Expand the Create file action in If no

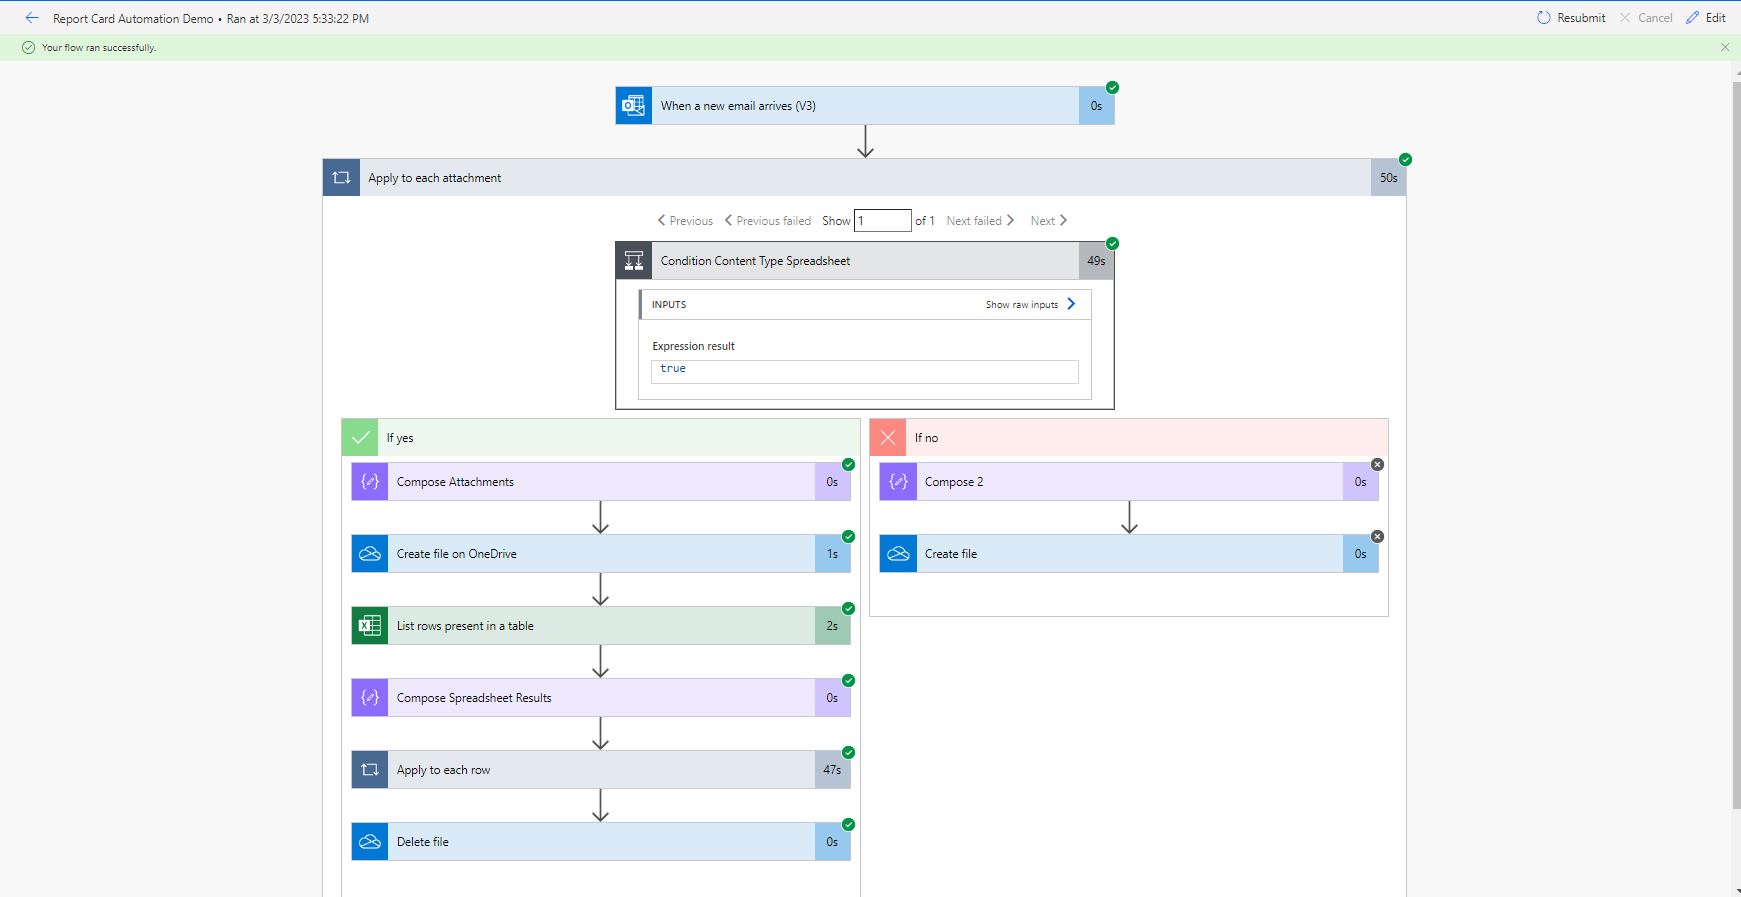[1128, 554]
